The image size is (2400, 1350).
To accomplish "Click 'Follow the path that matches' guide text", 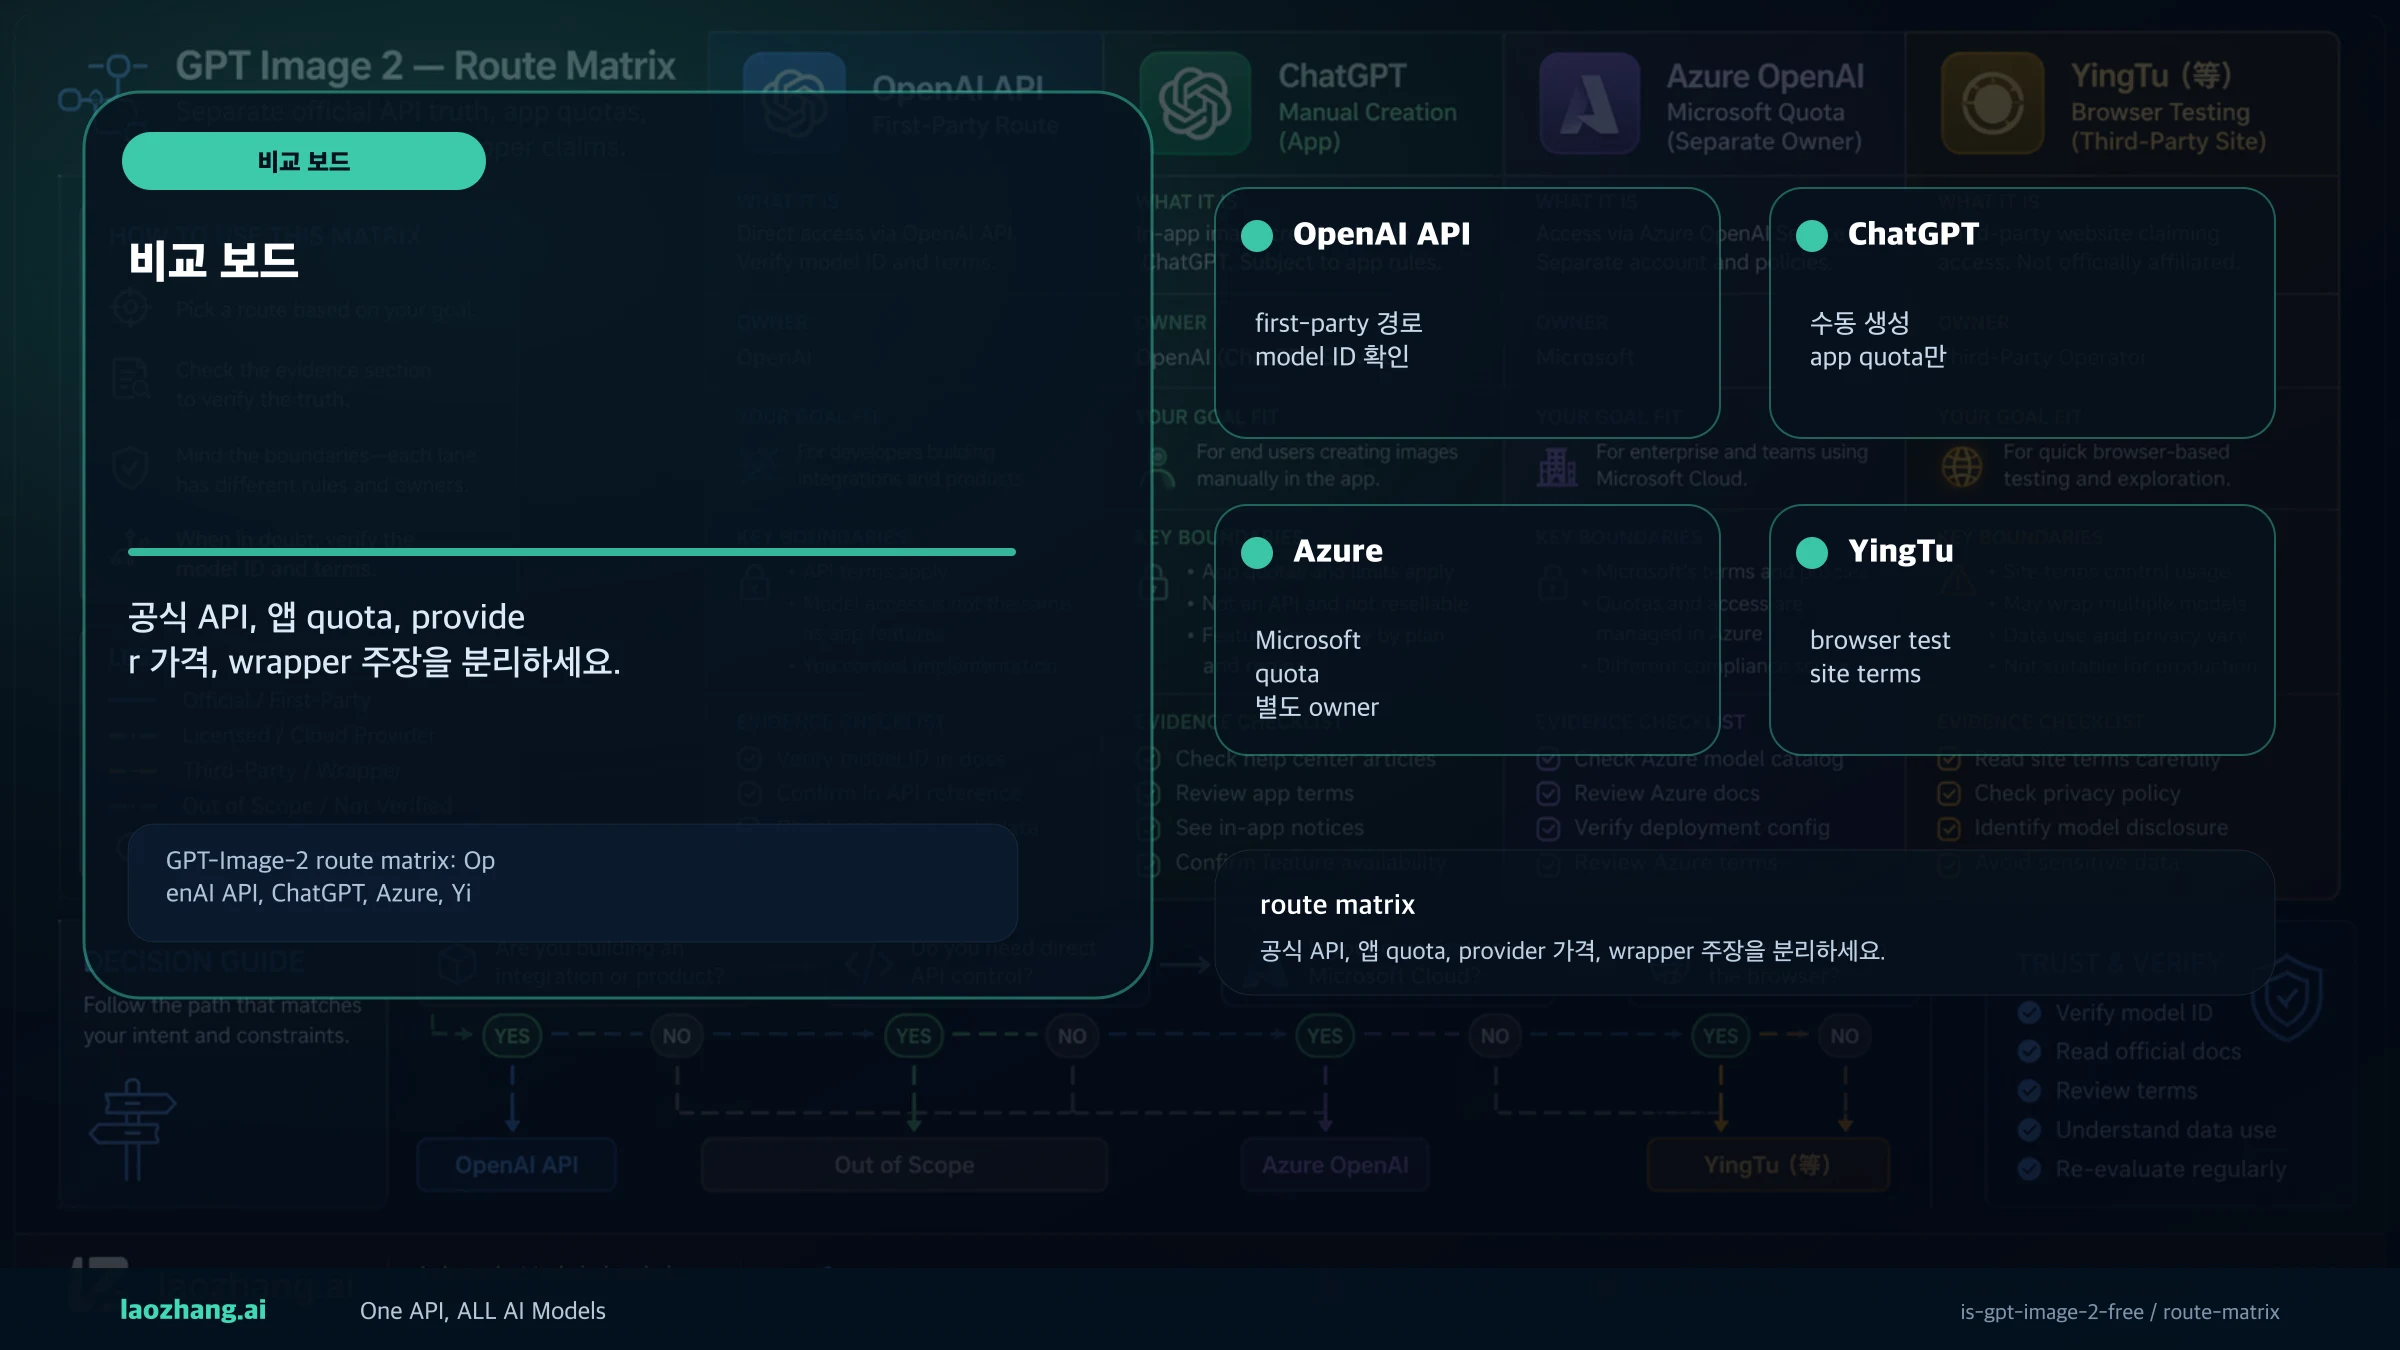I will pyautogui.click(x=222, y=1005).
